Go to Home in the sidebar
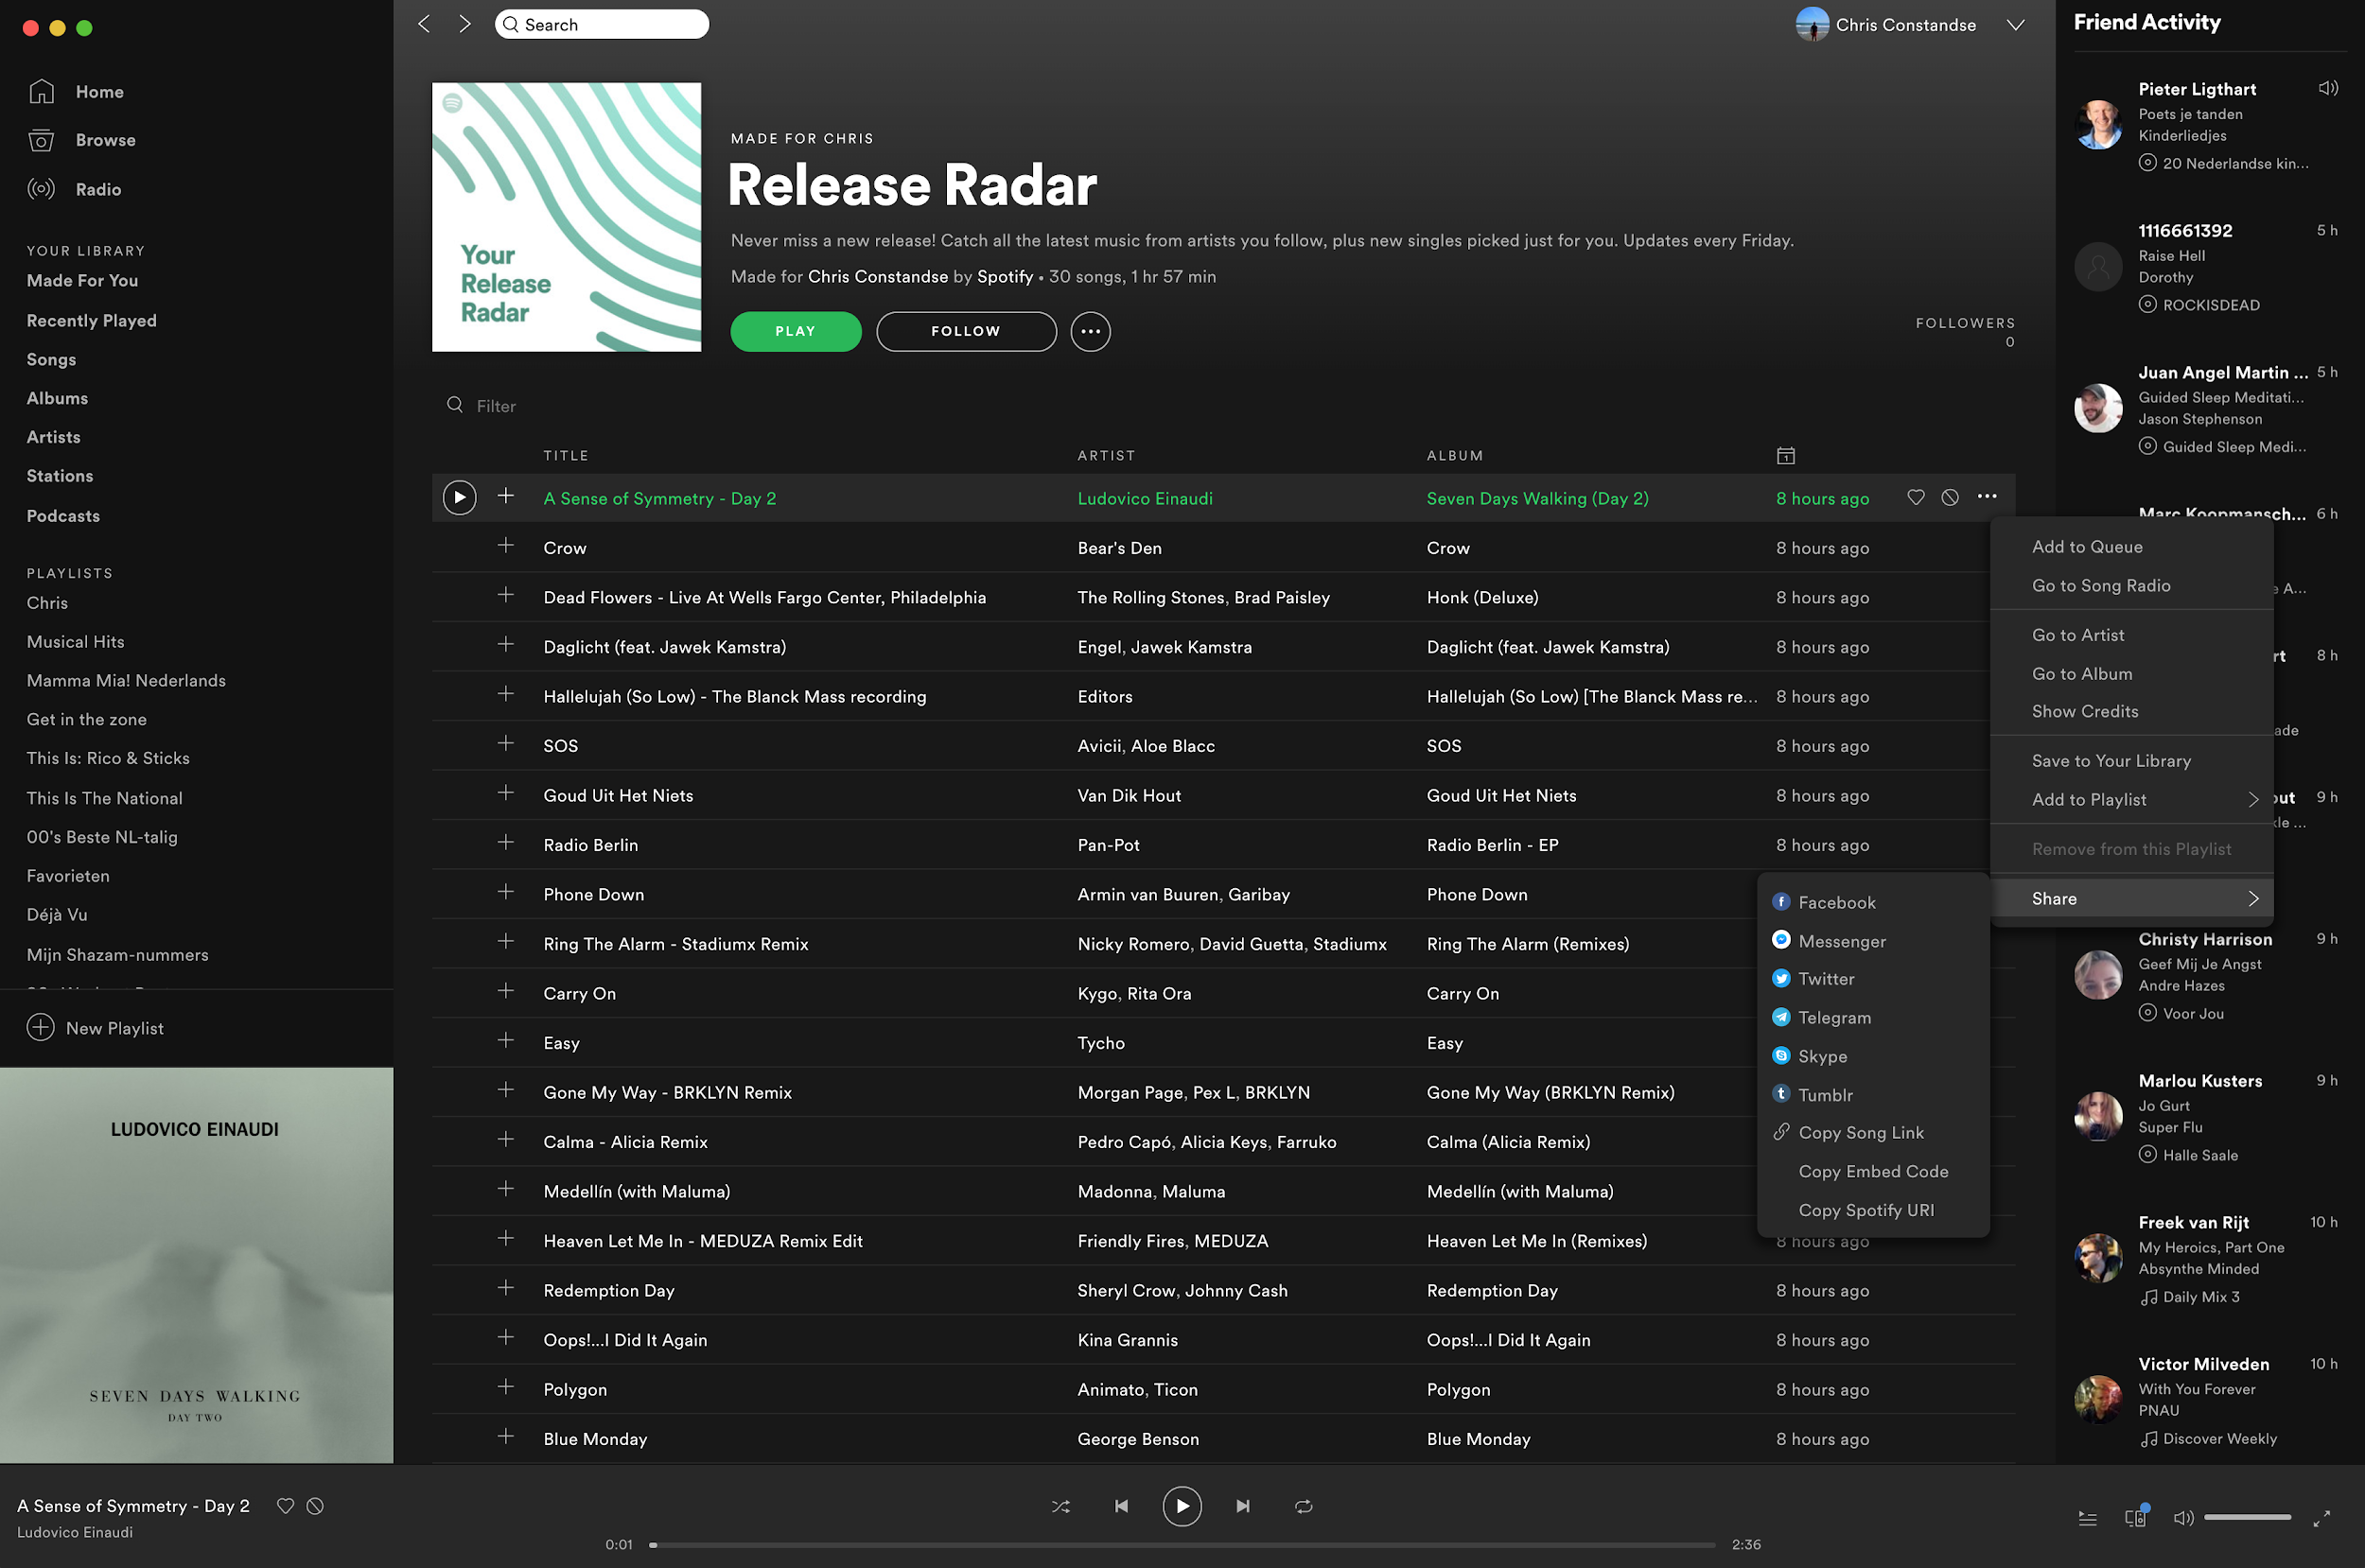Viewport: 2365px width, 1568px height. (x=76, y=91)
